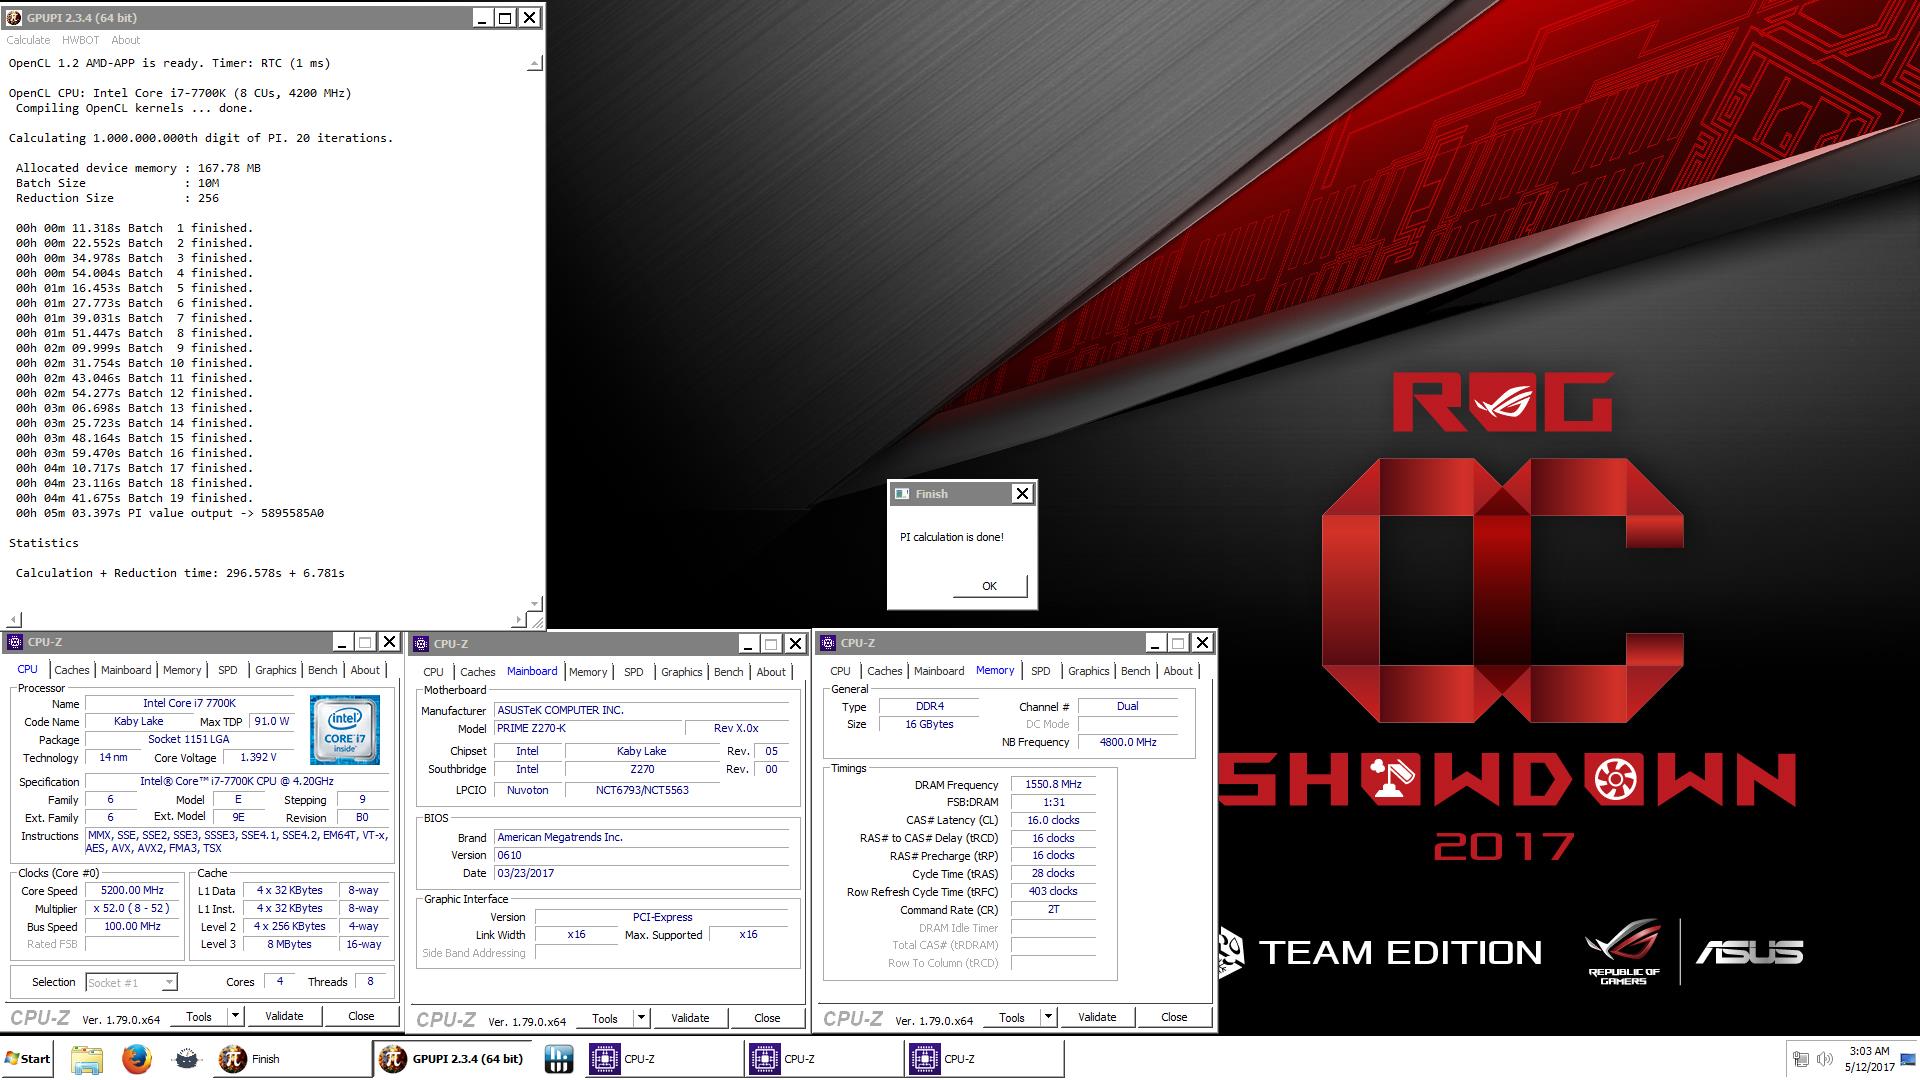
Task: Open Memory tab in middle CPU-Z window
Action: [588, 672]
